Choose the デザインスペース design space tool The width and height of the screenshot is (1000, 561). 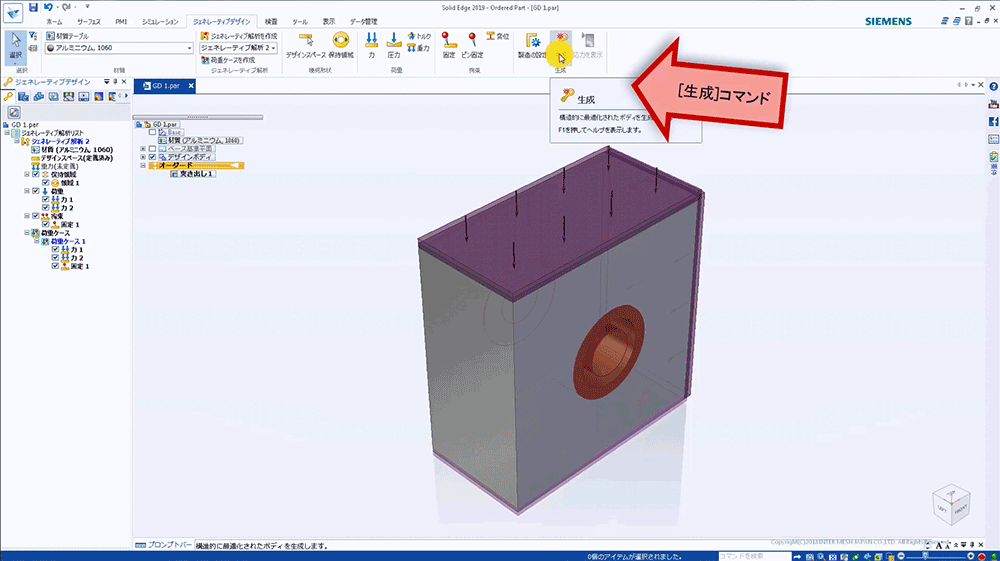click(x=306, y=46)
